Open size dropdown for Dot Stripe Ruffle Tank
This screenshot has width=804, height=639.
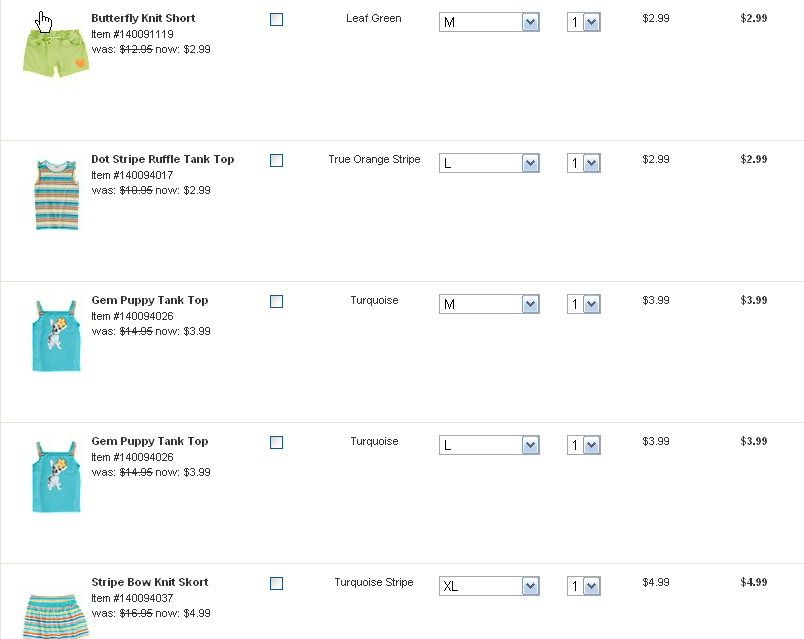click(489, 163)
